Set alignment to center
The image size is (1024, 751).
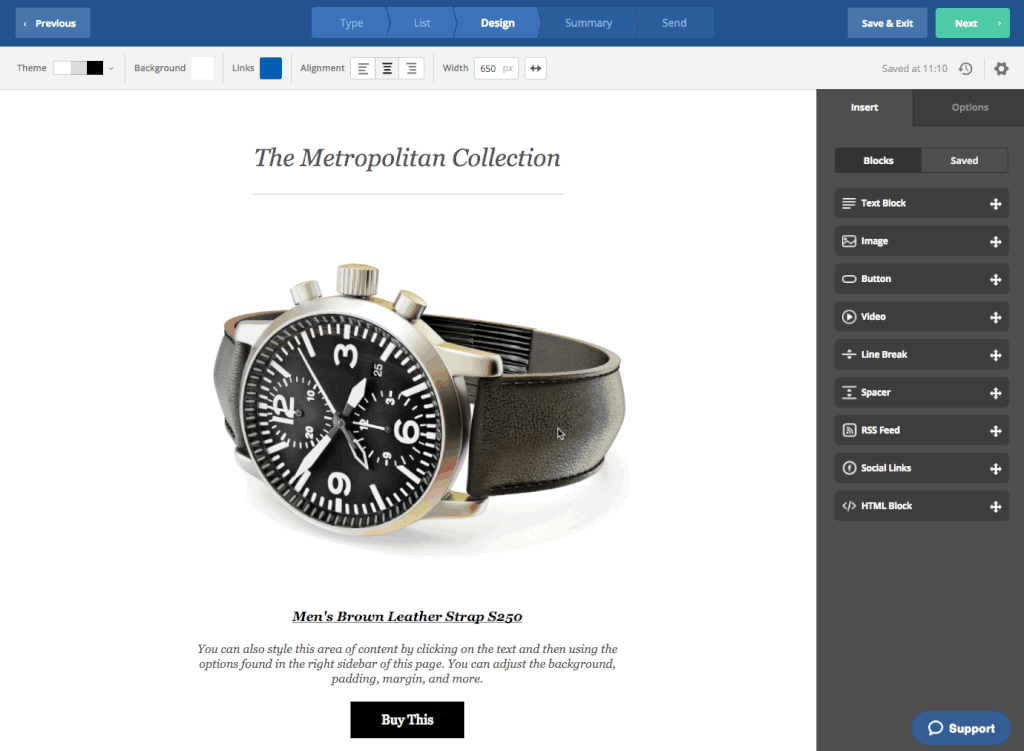[x=387, y=68]
